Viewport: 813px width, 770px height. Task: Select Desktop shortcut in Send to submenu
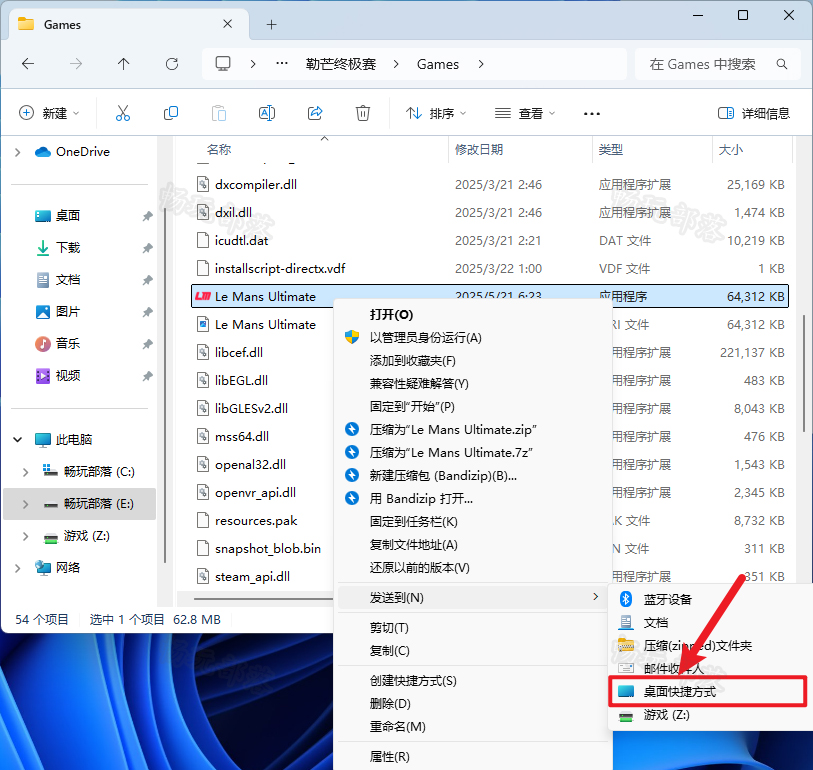[707, 691]
